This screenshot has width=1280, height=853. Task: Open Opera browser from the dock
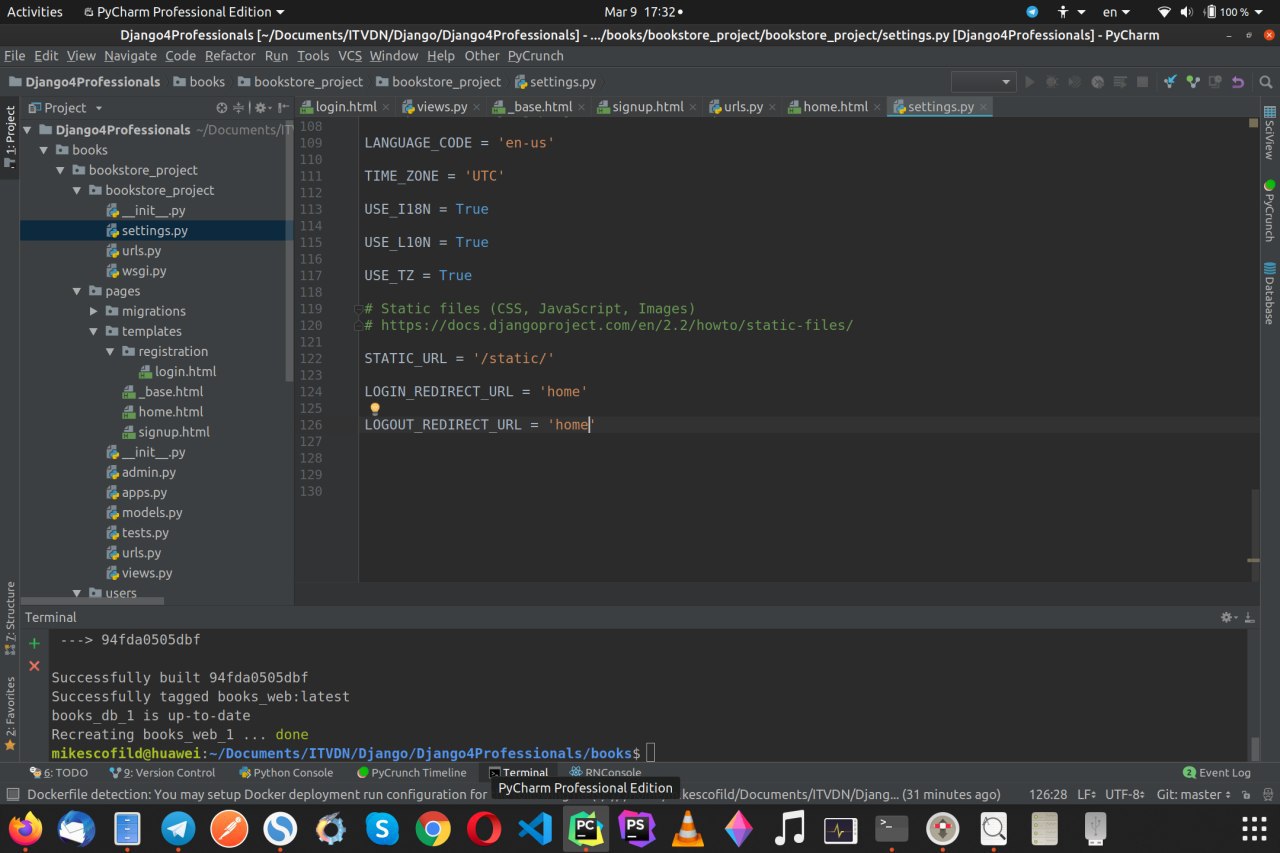484,828
